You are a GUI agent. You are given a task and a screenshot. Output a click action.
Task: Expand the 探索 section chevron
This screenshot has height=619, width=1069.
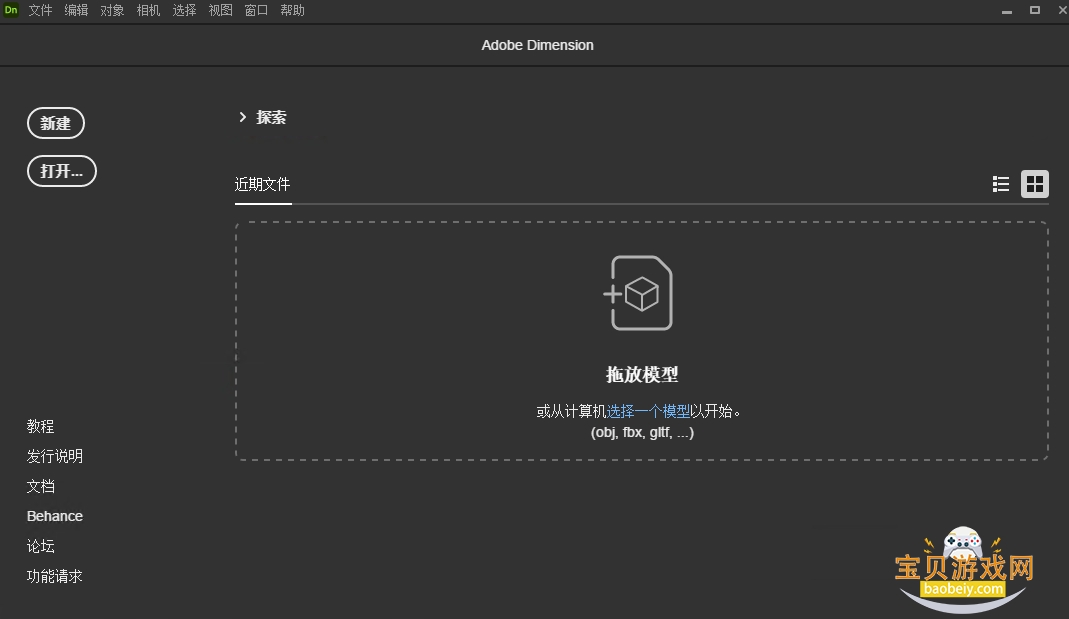coord(243,117)
